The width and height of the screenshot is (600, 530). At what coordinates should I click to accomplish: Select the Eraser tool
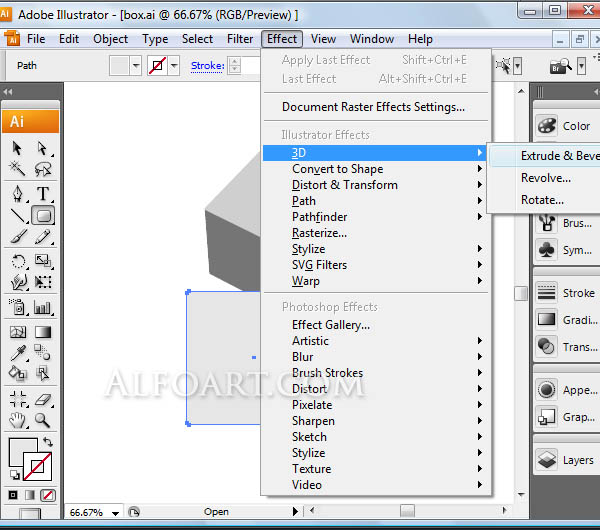tap(43, 400)
